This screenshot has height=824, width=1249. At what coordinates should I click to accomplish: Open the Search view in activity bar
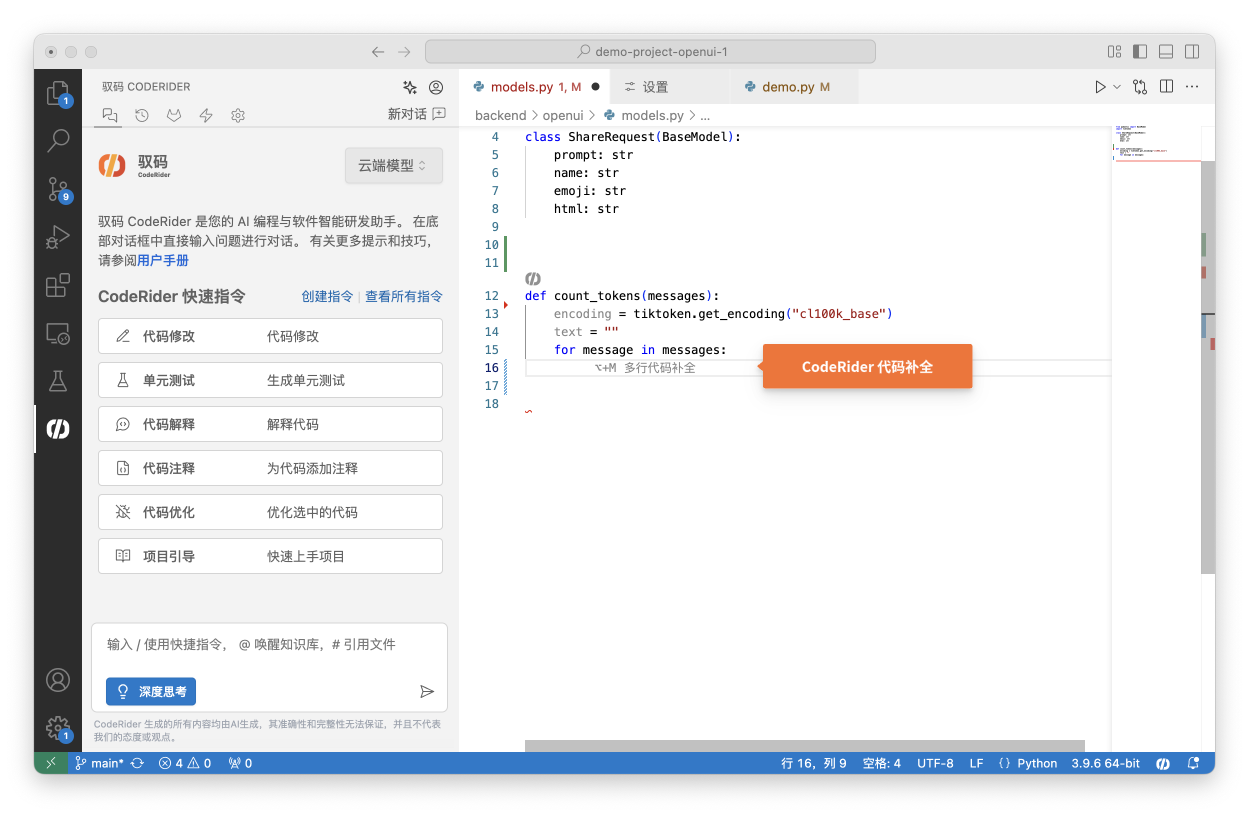58,140
